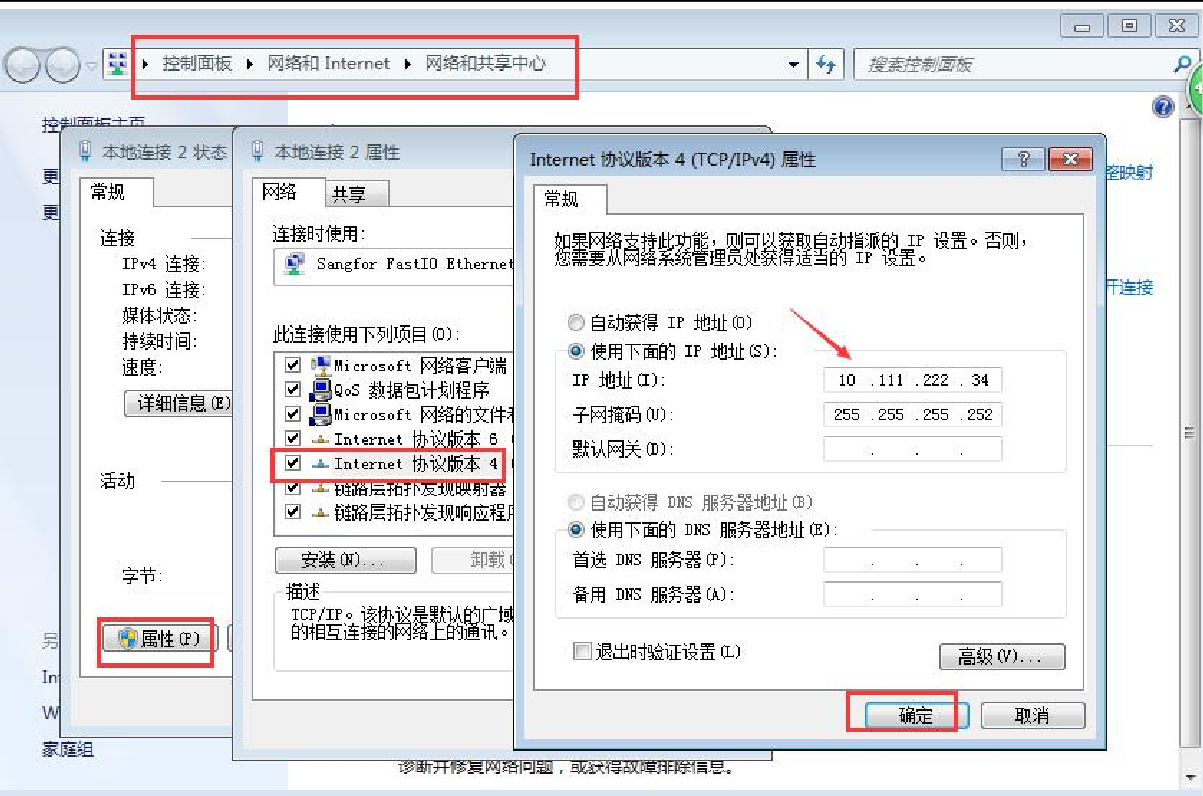Select the 常规 tab in IPv4 dialog

tap(570, 200)
